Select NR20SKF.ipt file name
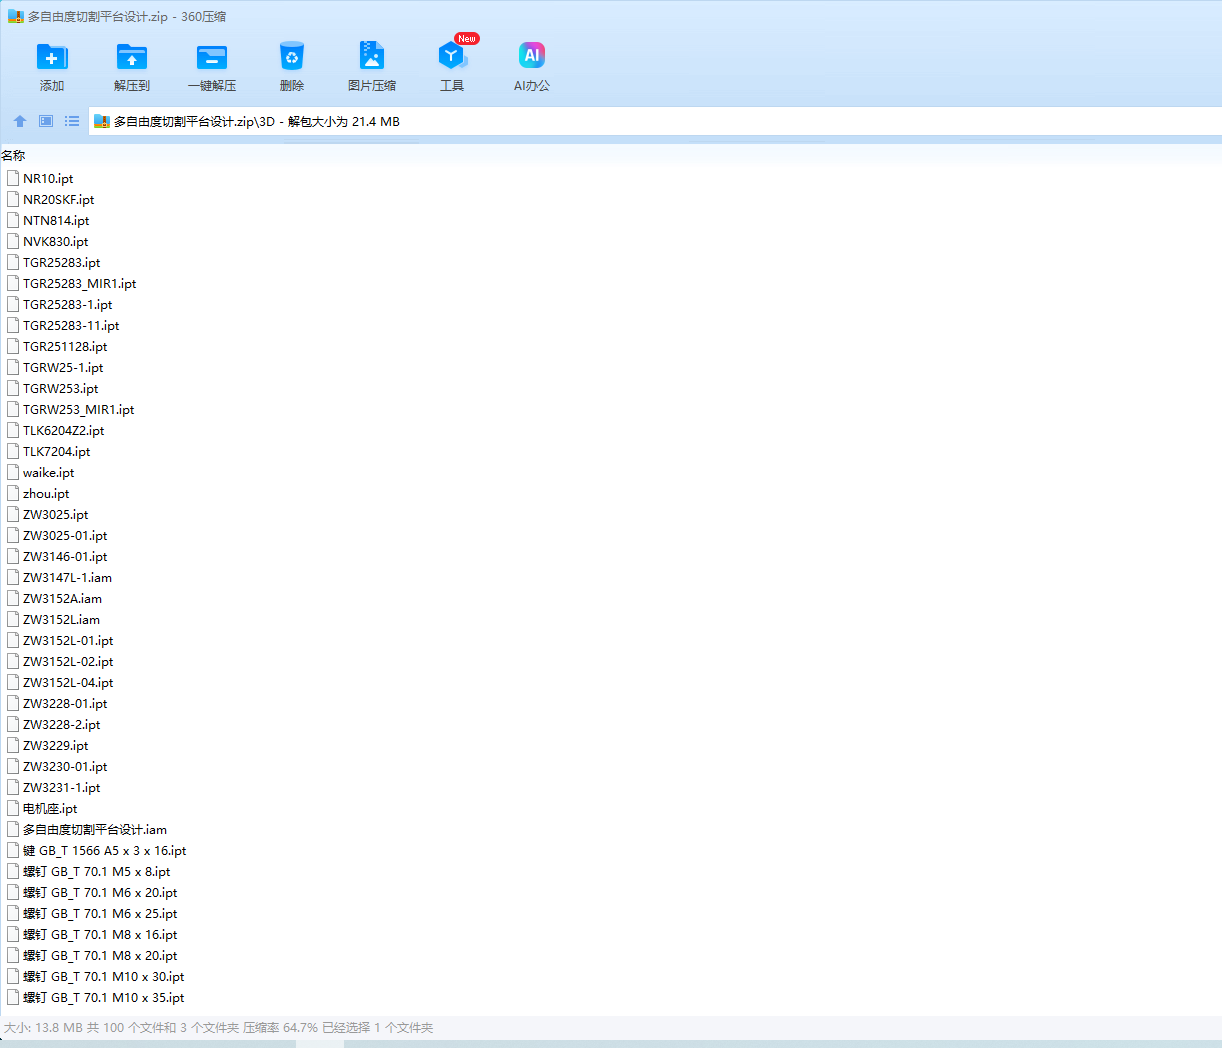1222x1048 pixels. click(59, 199)
